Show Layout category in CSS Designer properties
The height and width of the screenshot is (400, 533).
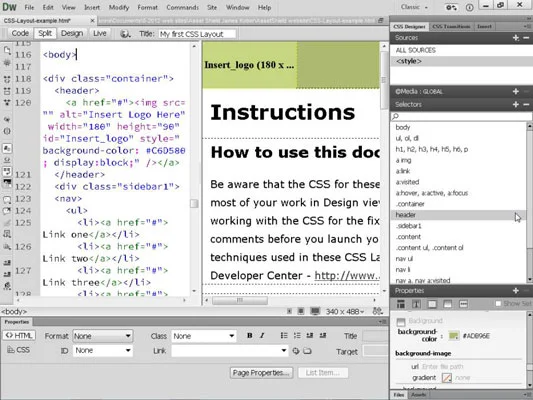401,304
